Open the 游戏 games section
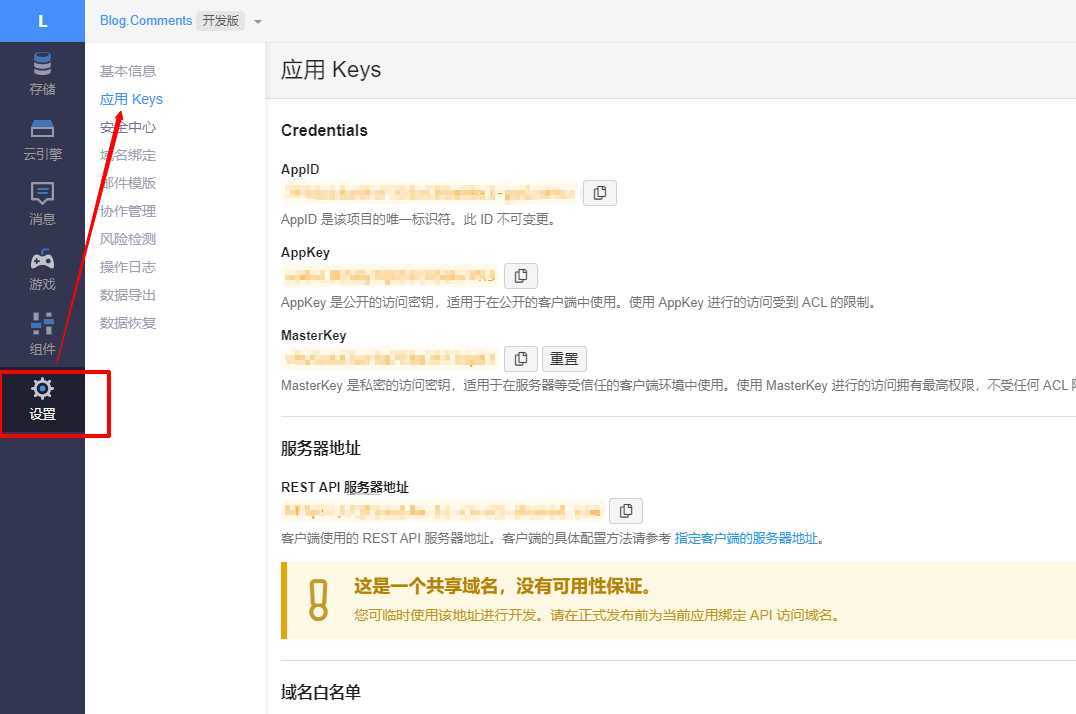1076x714 pixels. tap(42, 269)
